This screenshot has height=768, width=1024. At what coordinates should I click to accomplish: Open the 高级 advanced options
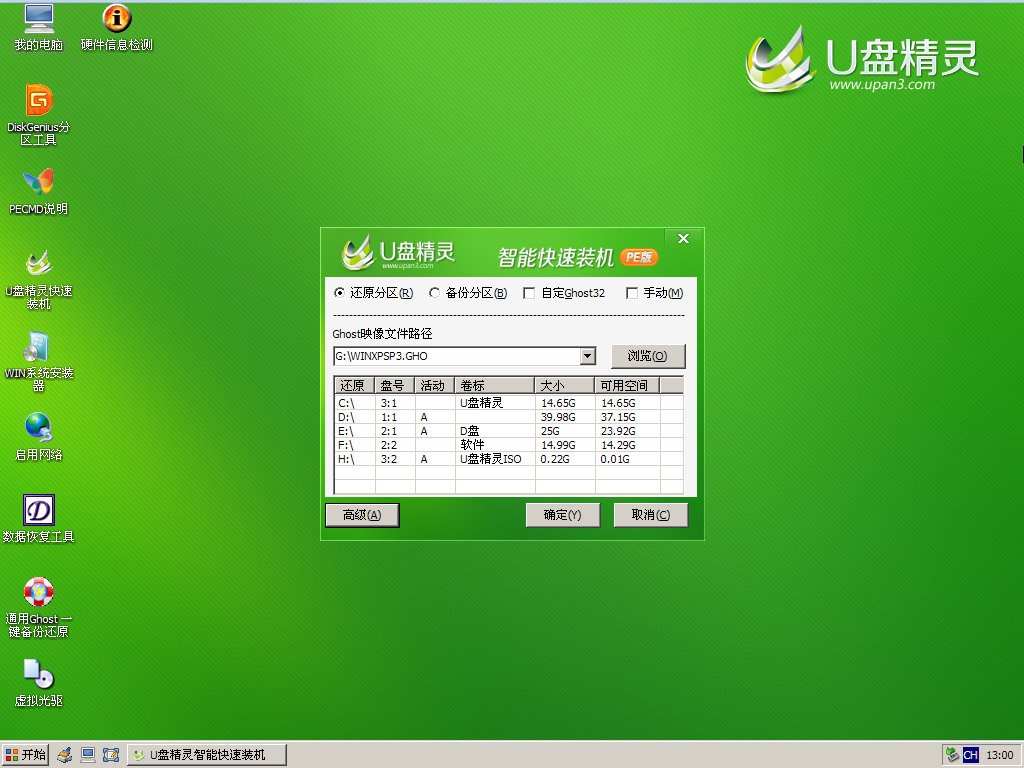361,515
